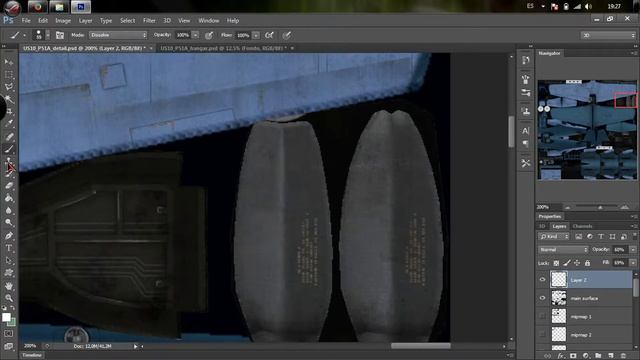This screenshot has height=360, width=640.
Task: Add a layer style with fx button
Action: tap(561, 356)
